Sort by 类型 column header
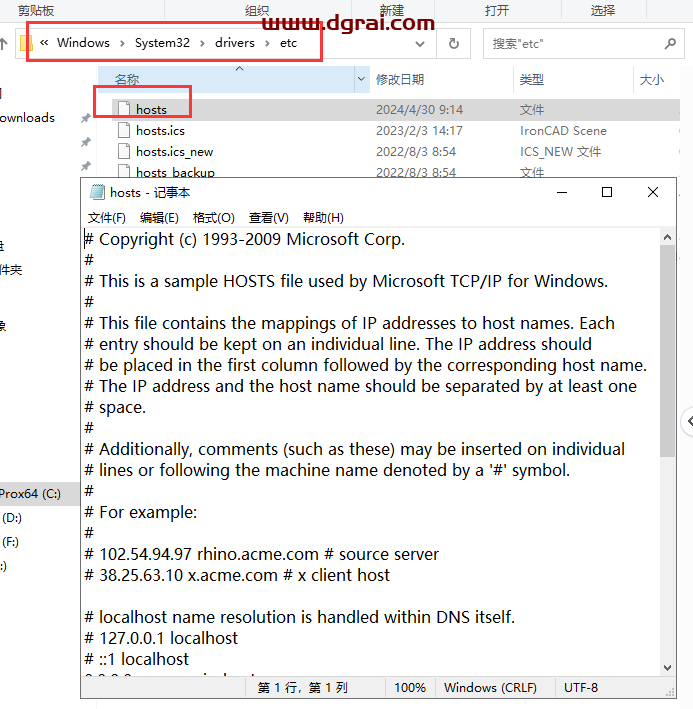Viewport: 693px width, 709px height. click(x=573, y=80)
